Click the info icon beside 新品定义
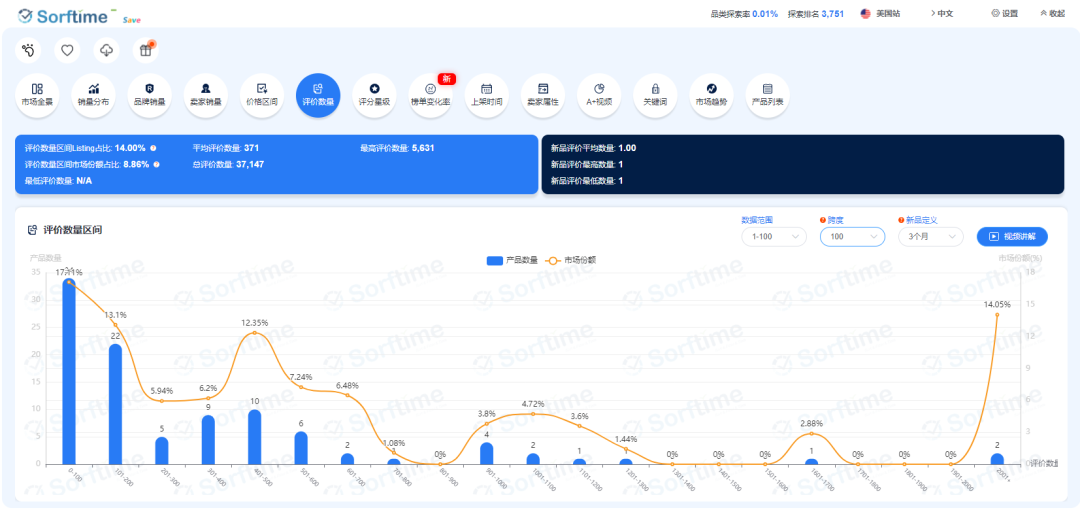Screen dimensions: 1080x510 pyautogui.click(x=901, y=220)
